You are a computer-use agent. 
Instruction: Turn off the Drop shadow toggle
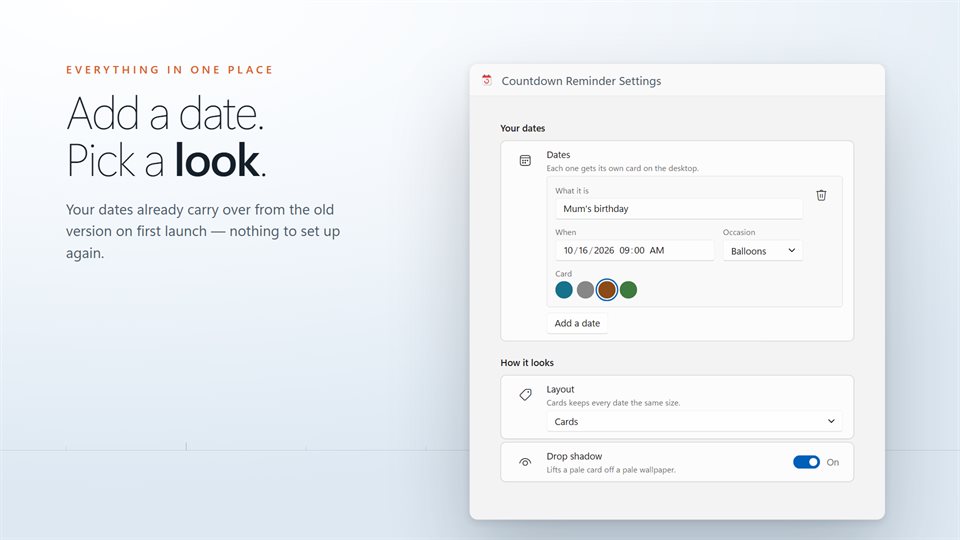(x=806, y=462)
